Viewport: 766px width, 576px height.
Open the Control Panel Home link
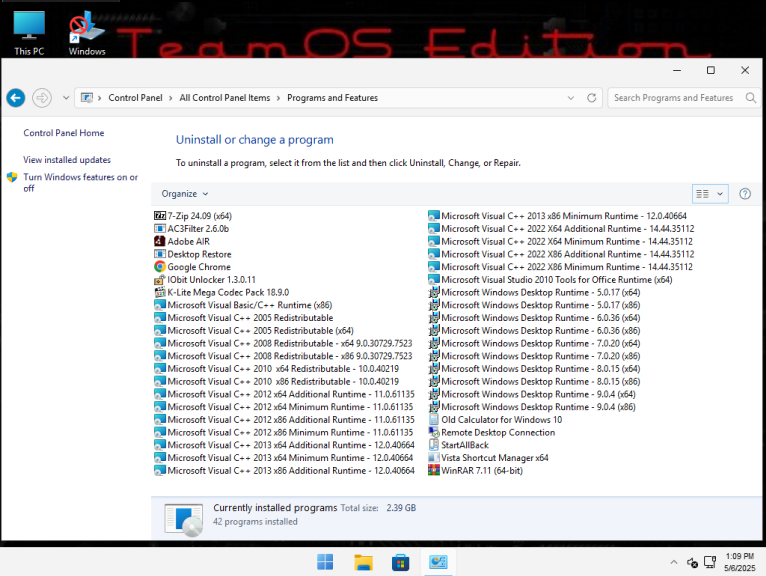(x=64, y=133)
